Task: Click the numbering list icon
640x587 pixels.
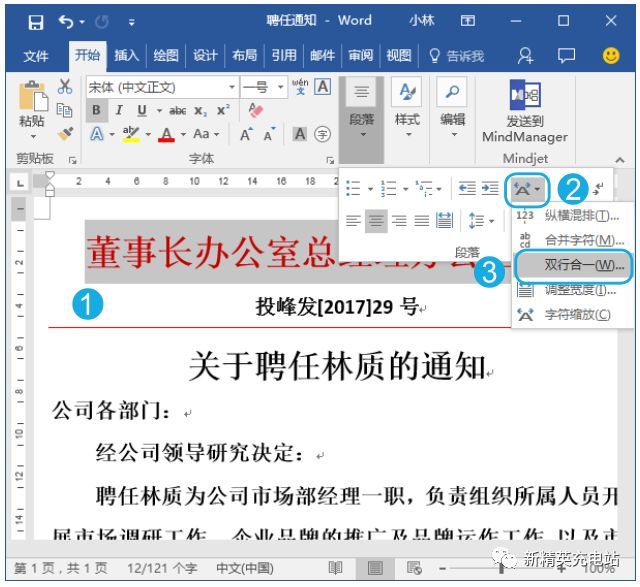Action: [388, 189]
